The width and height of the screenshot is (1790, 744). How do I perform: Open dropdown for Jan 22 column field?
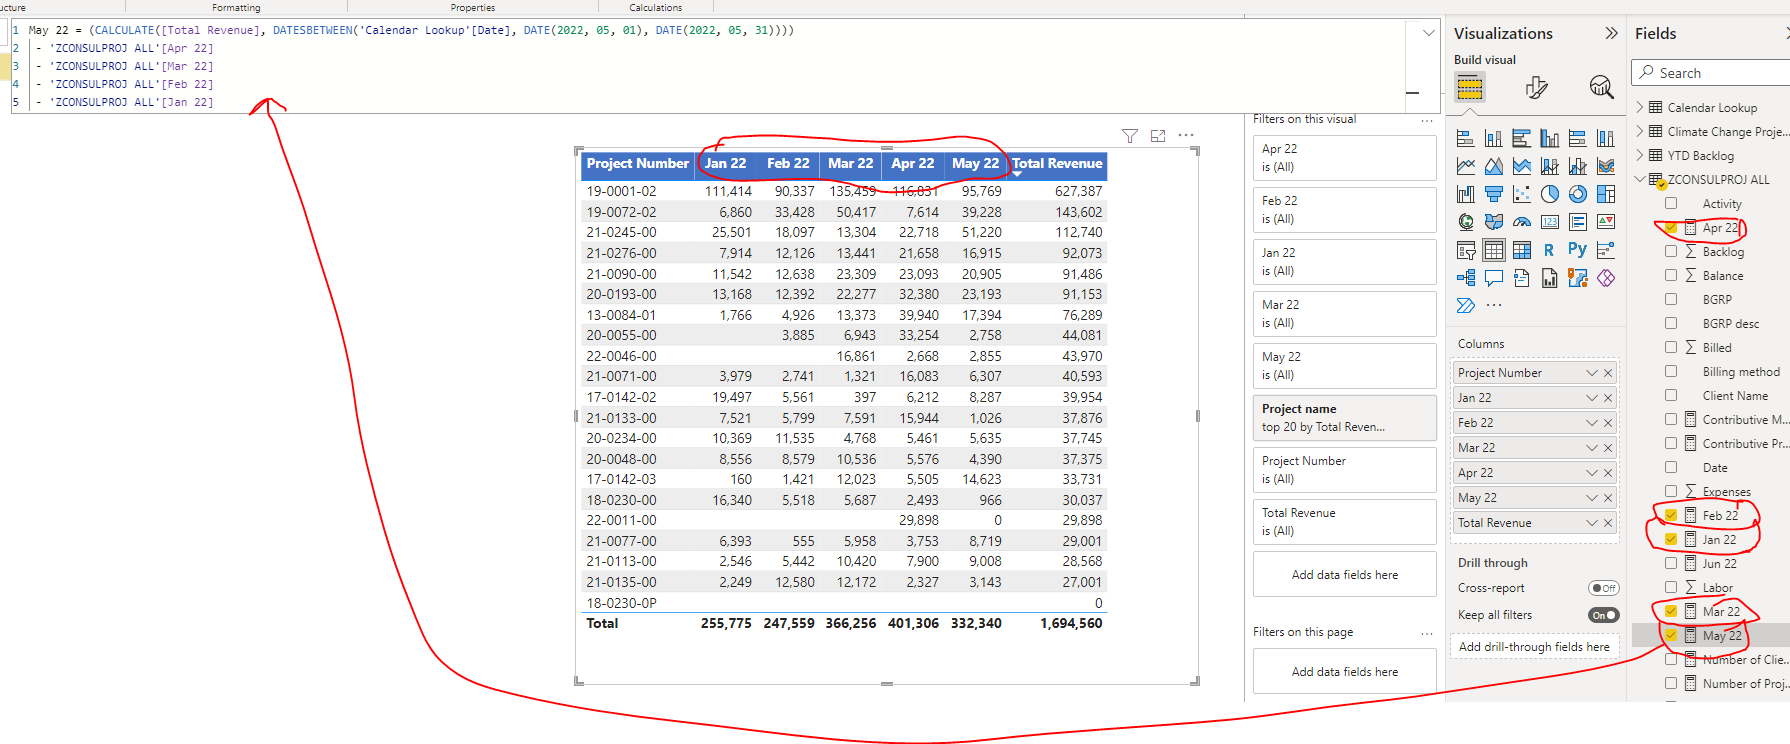click(x=1591, y=398)
